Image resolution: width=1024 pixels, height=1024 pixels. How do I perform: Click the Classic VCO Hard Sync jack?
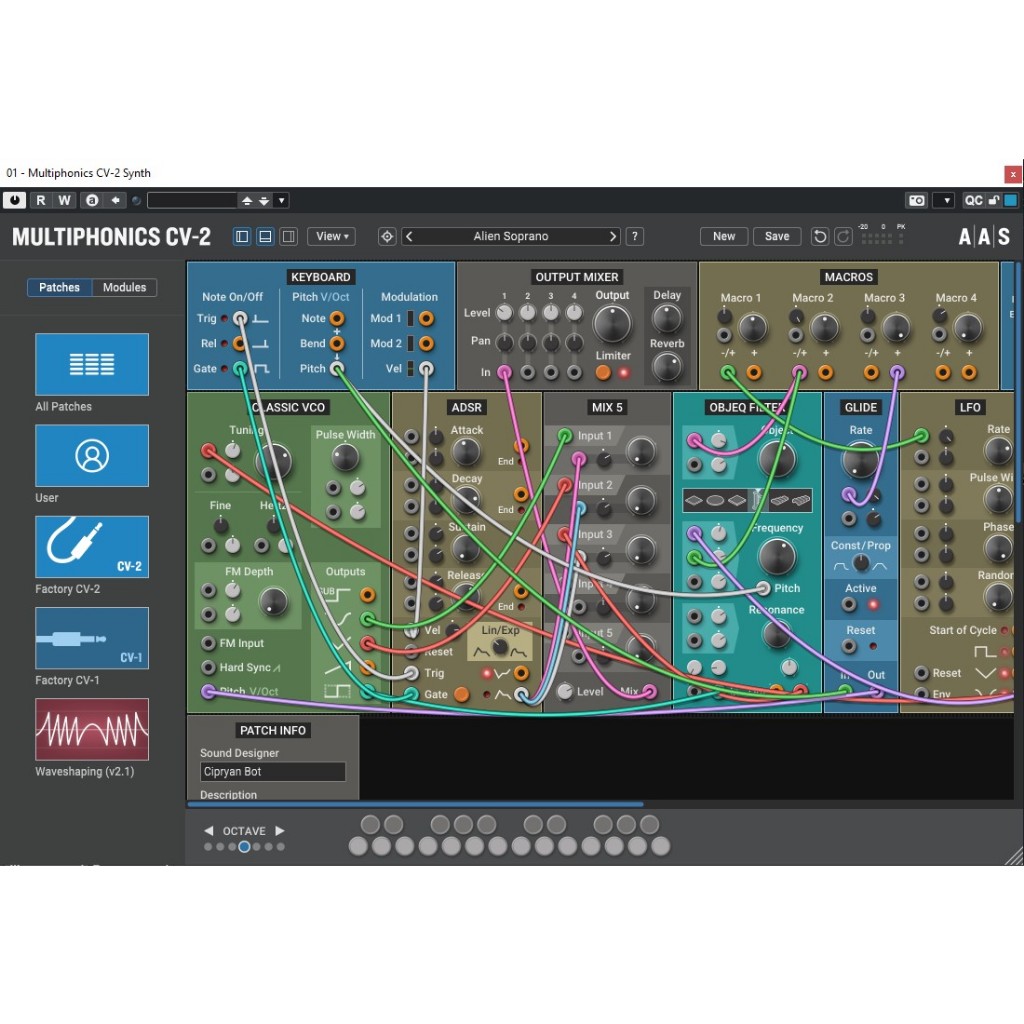point(208,667)
